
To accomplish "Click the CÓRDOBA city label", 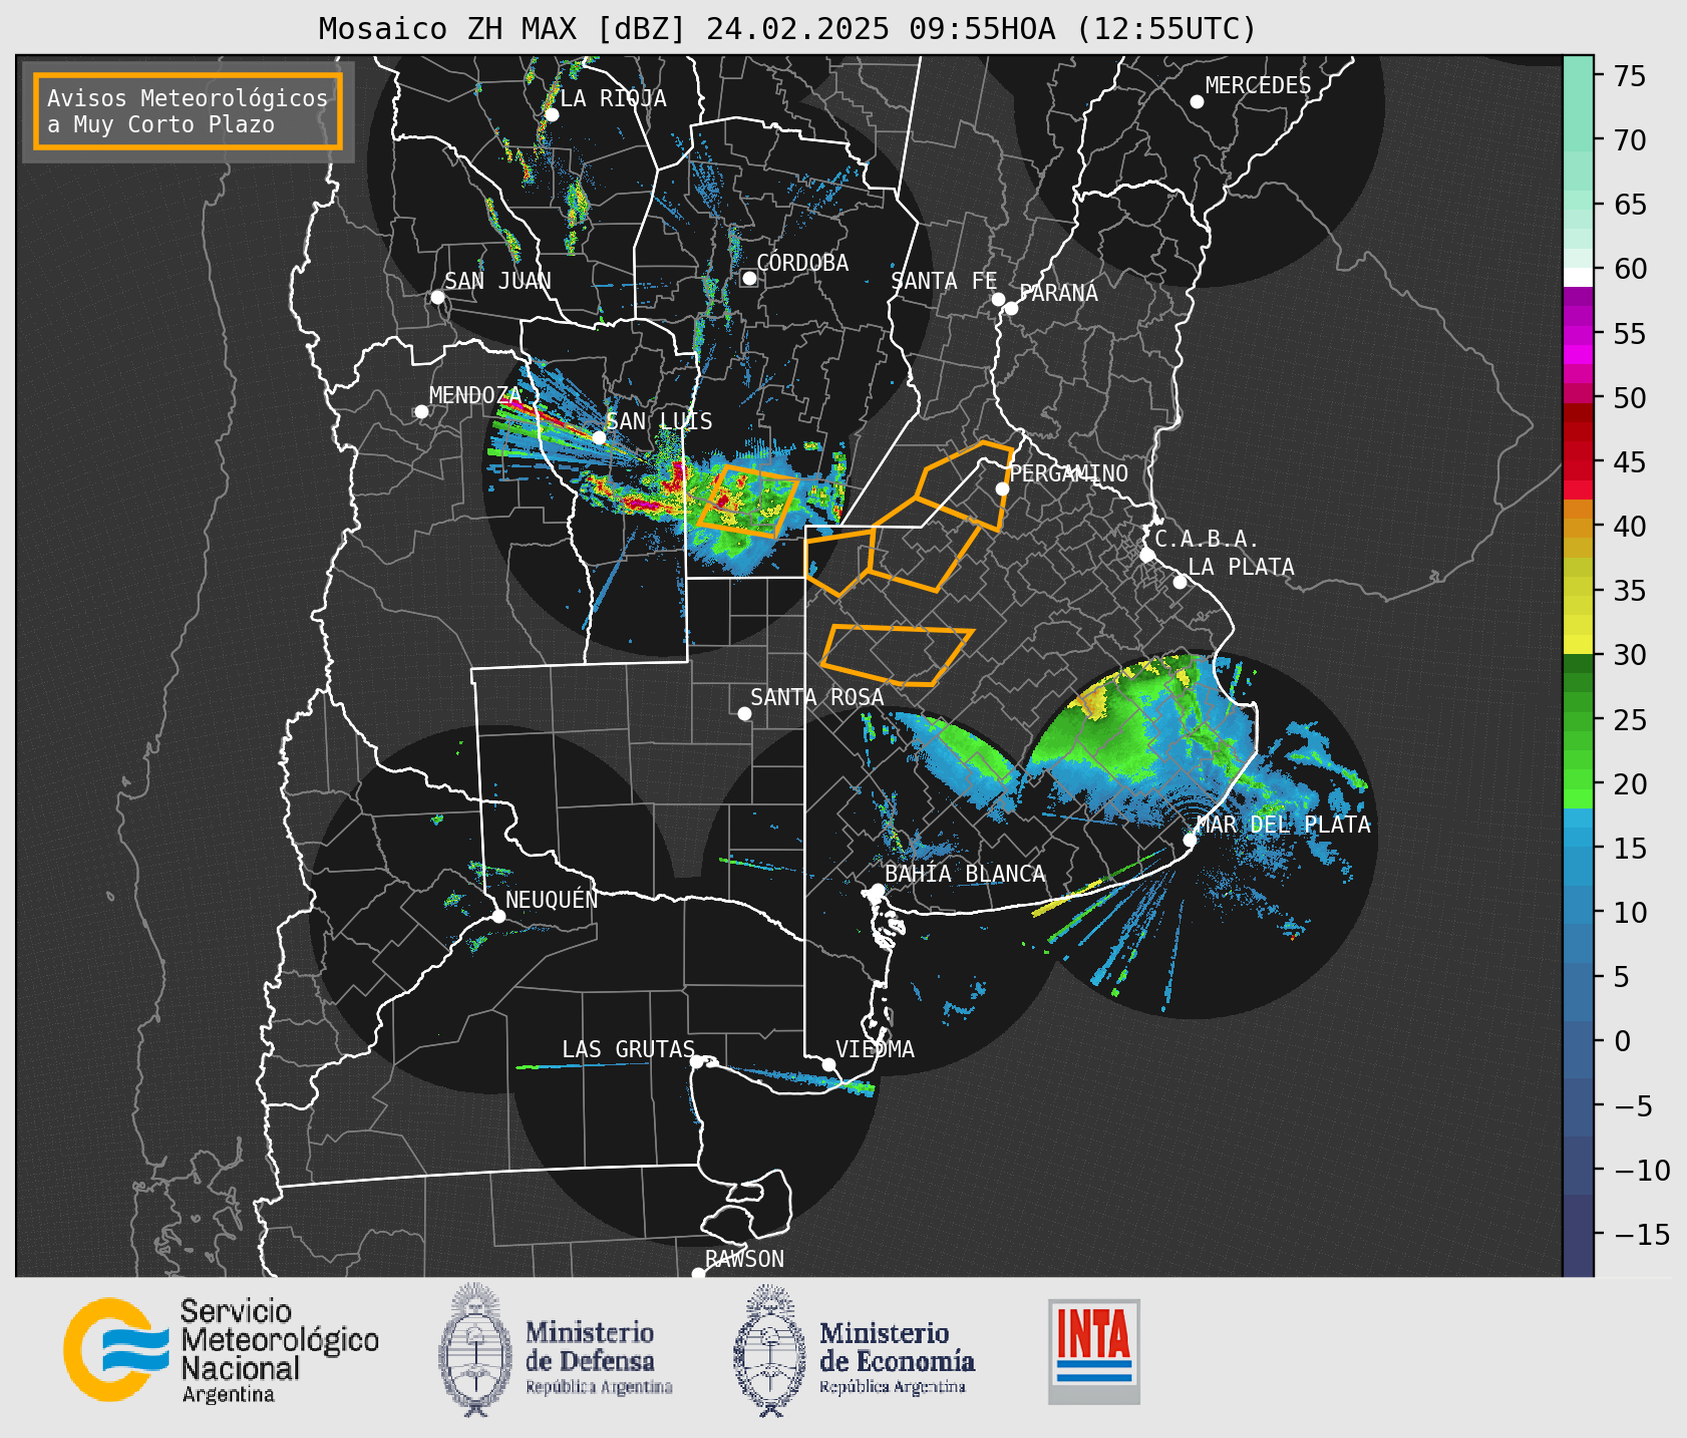I will click(802, 263).
